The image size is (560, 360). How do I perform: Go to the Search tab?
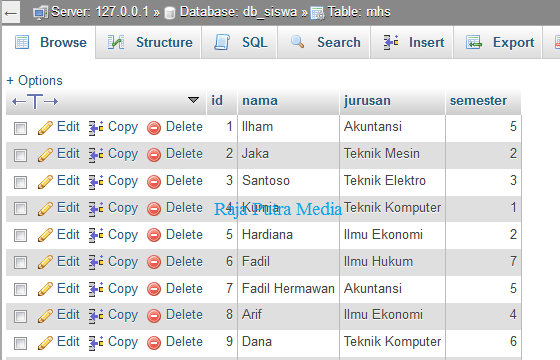tap(324, 42)
